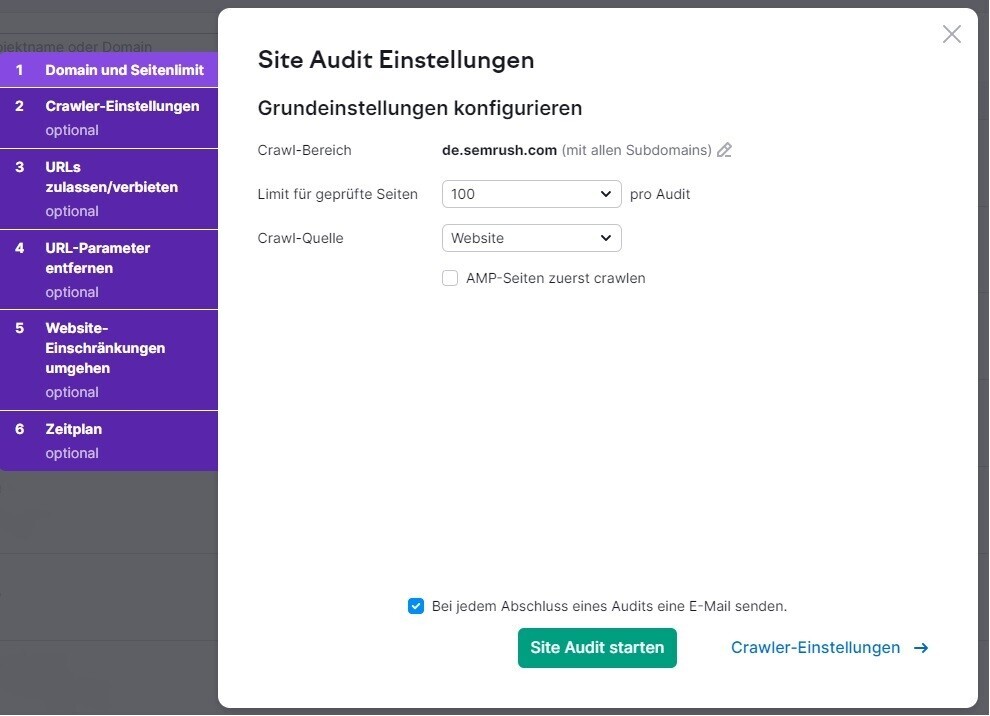Click the de.semrush.com crawl scope label
990x716 pixels.
(x=498, y=150)
